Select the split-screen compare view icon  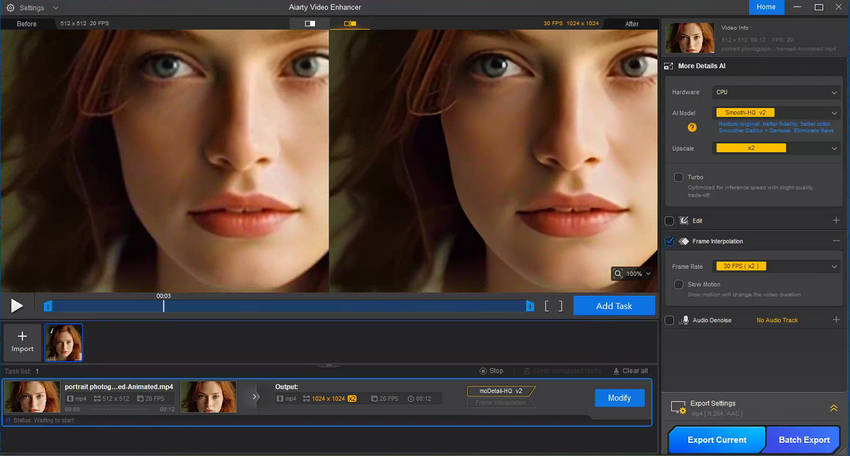coord(310,24)
